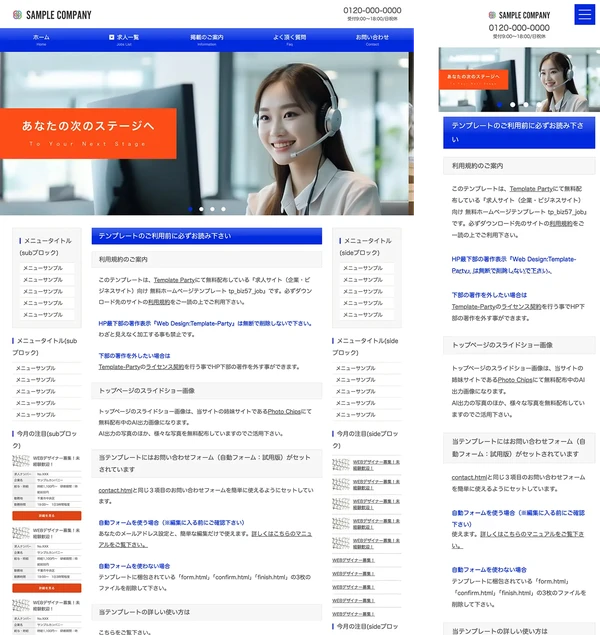Select the second slide dot on desktop hero
The width and height of the screenshot is (600, 635).
click(201, 209)
